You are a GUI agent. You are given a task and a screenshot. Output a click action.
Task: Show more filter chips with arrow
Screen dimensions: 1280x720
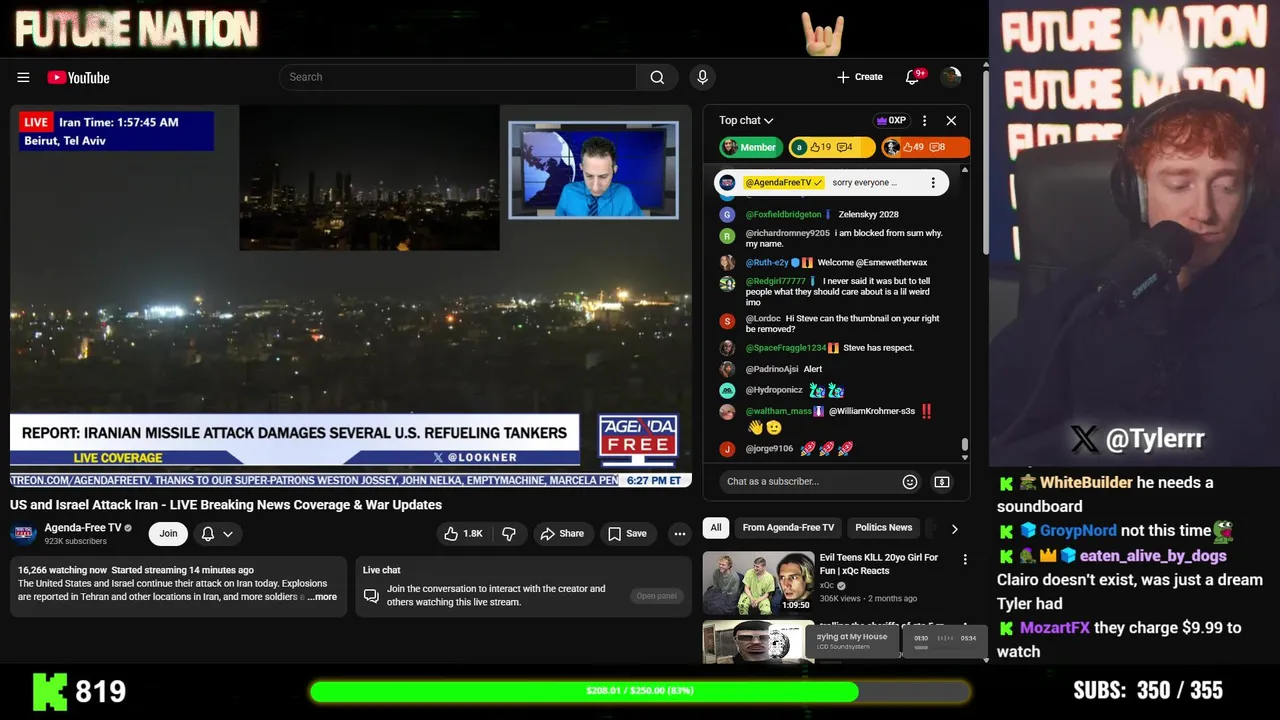point(954,529)
